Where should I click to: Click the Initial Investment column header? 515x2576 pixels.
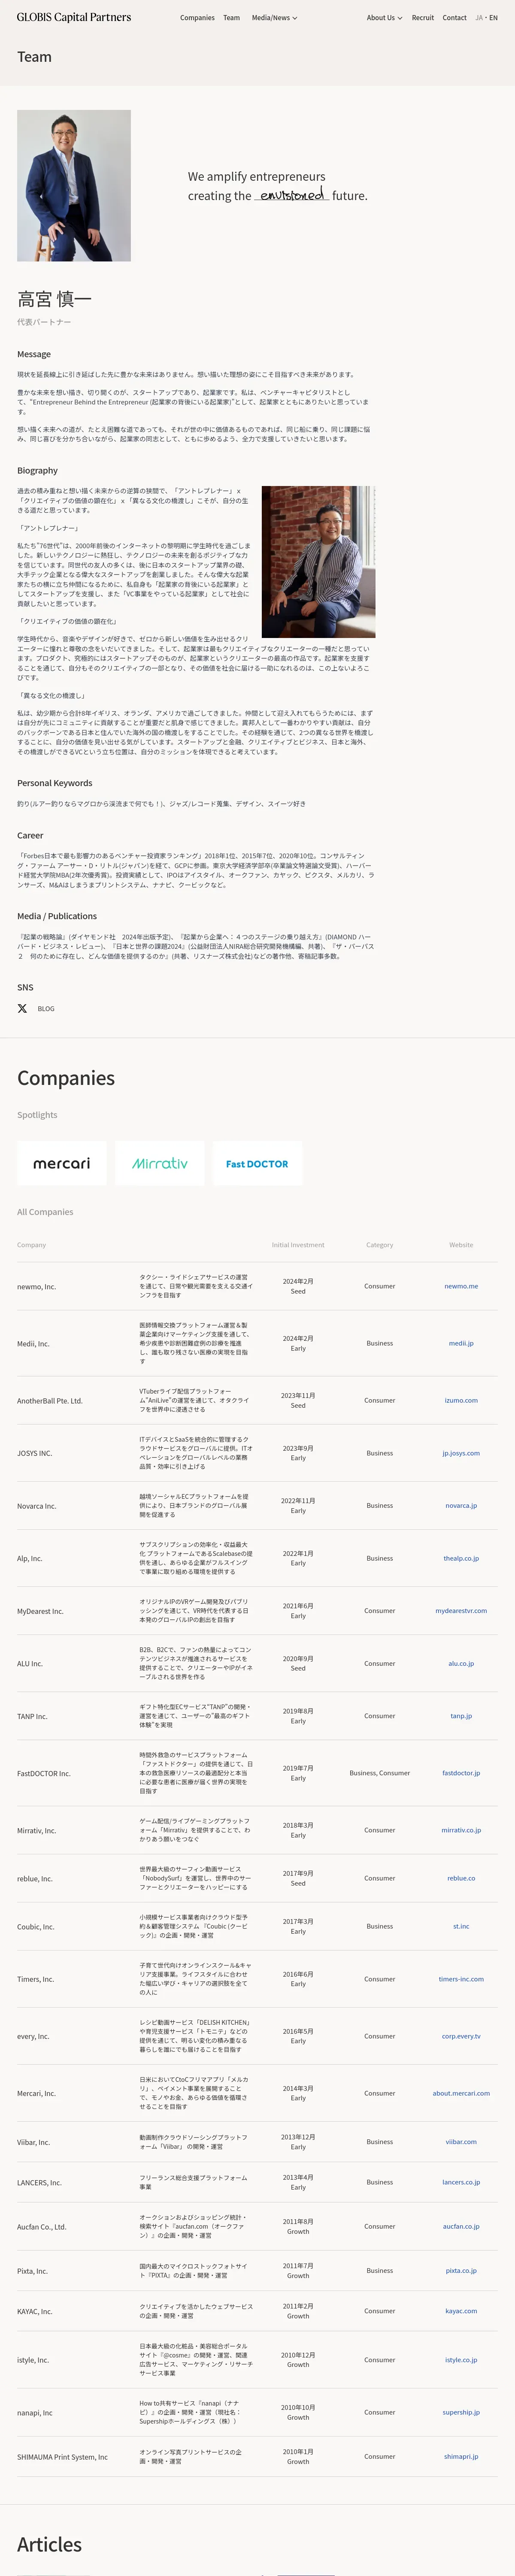298,1245
